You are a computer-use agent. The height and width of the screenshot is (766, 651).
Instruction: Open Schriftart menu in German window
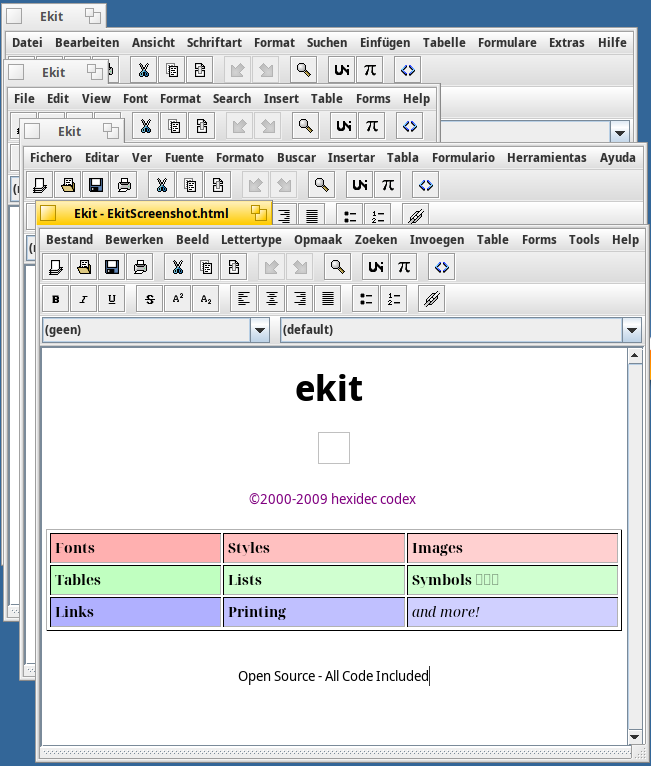[x=214, y=43]
